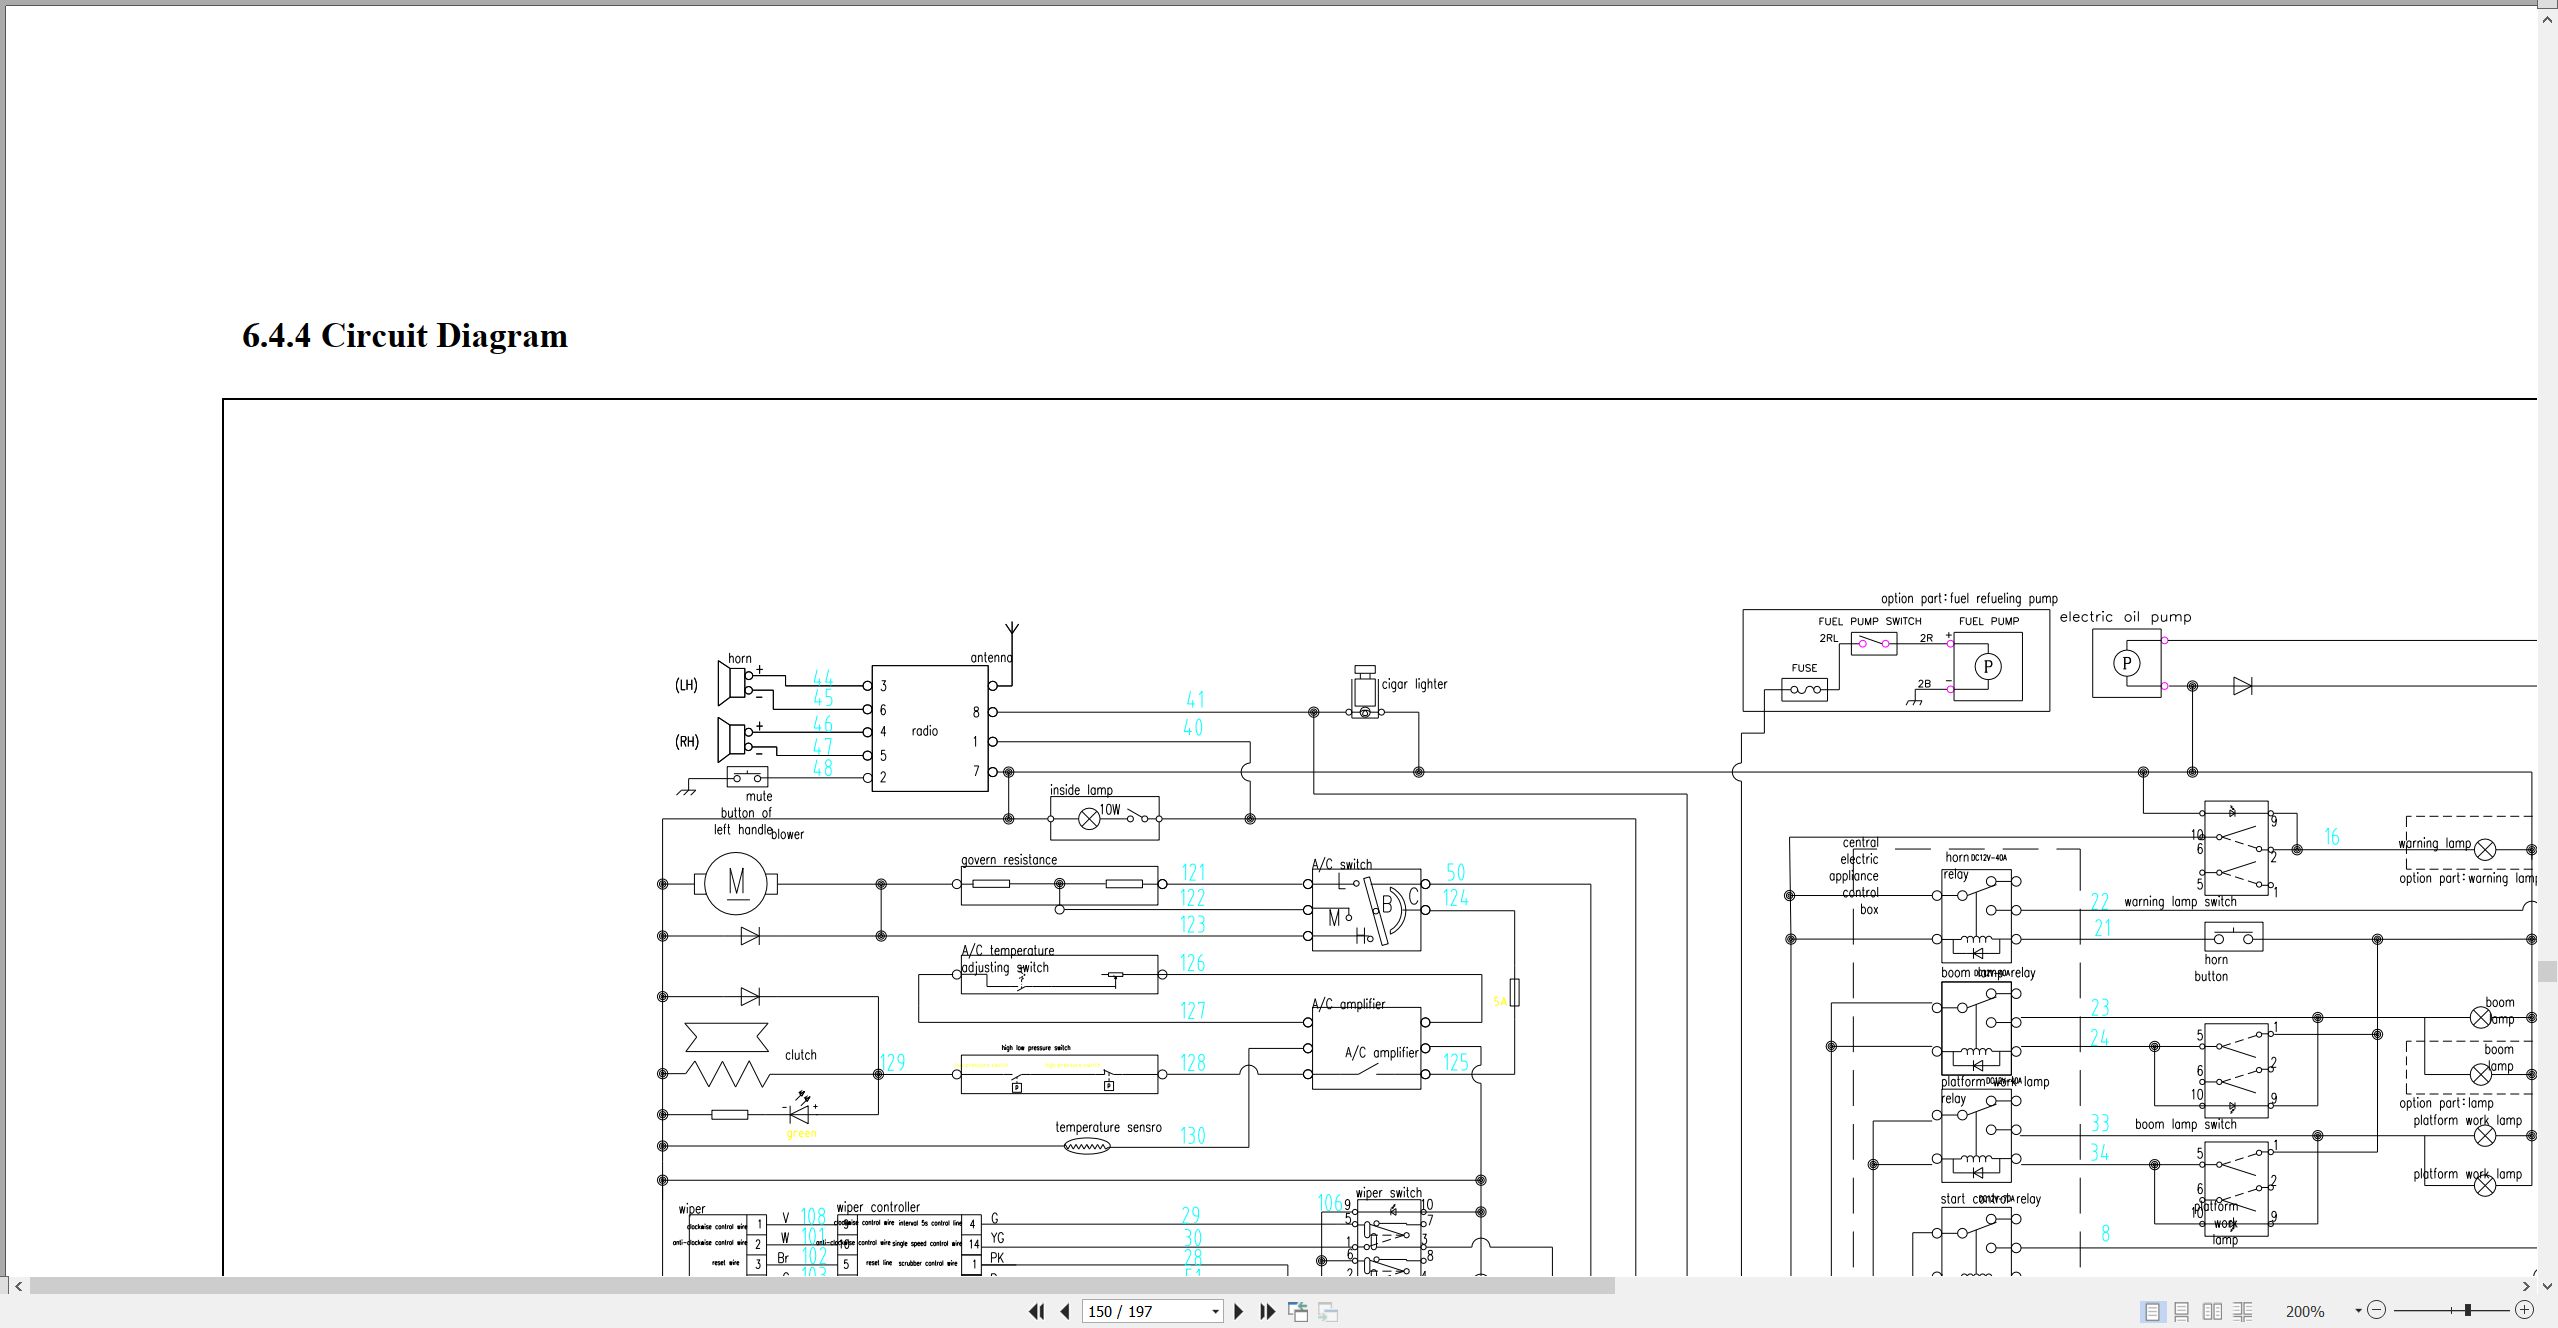The width and height of the screenshot is (2558, 1328).
Task: Jump to the last page
Action: tap(1267, 1311)
